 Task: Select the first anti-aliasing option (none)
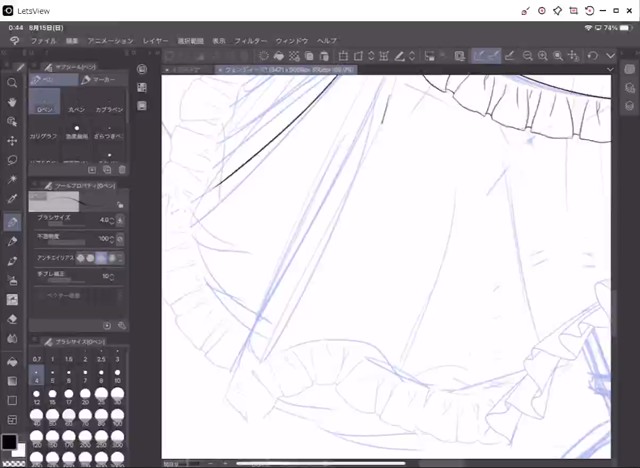pos(81,258)
